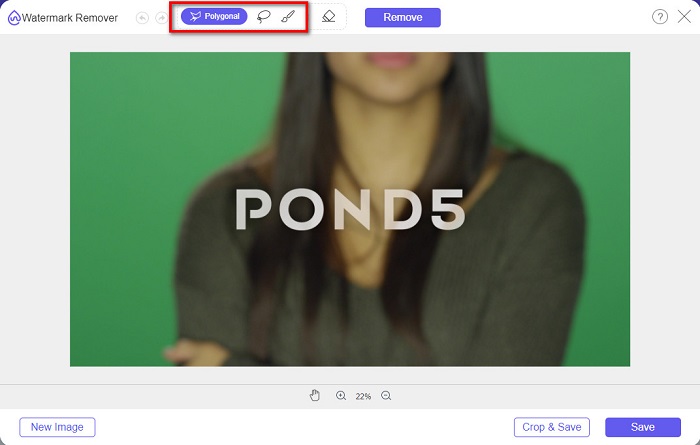Click the Remove button
700x445 pixels.
point(403,17)
